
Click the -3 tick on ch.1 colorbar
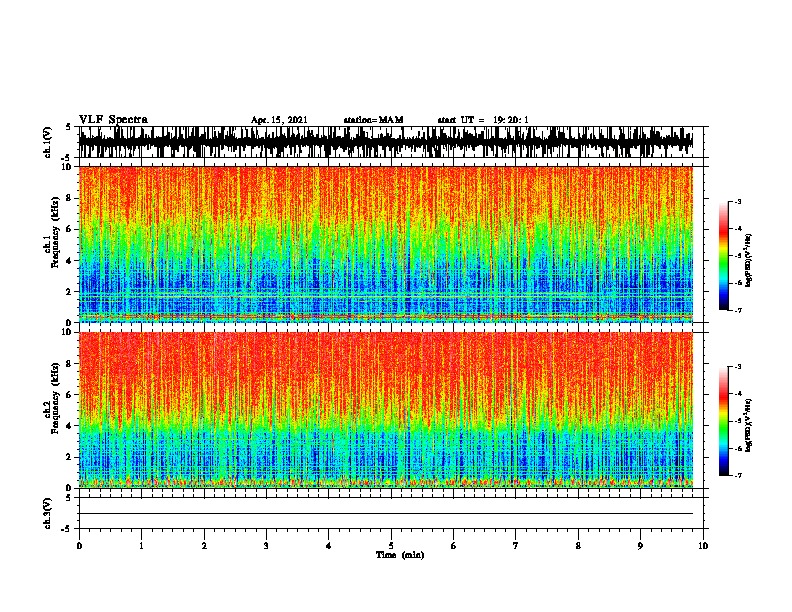(x=738, y=201)
